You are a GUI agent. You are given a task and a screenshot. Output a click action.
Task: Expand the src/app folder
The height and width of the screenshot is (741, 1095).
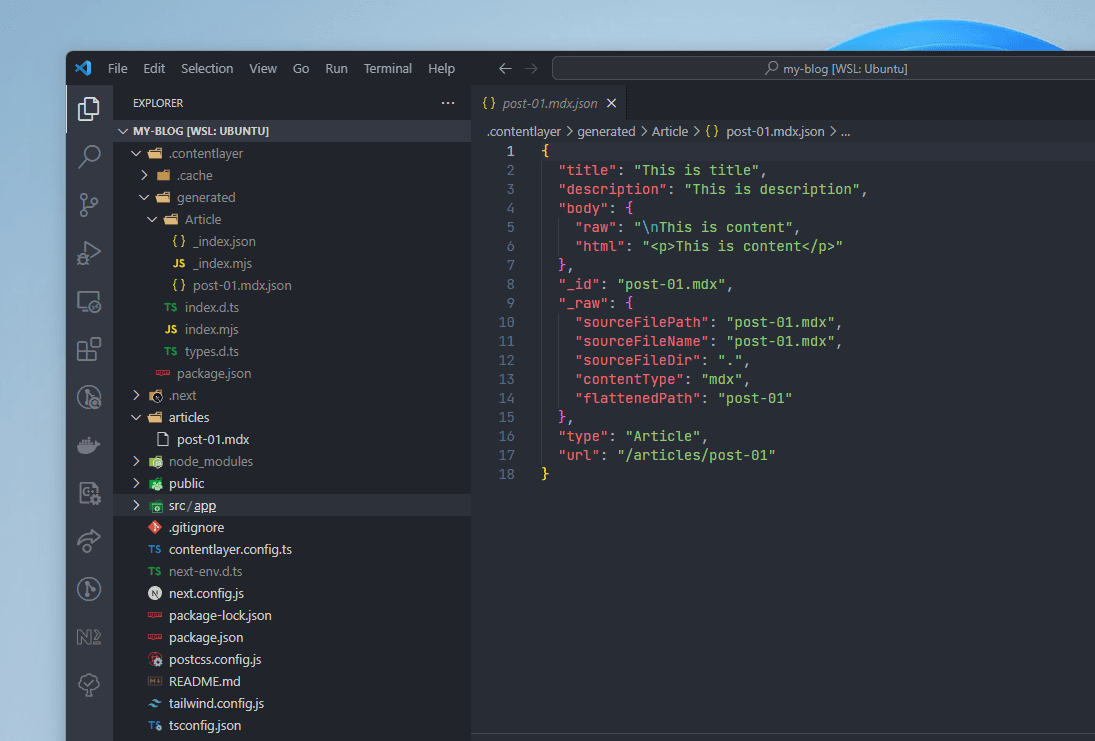tap(292, 505)
